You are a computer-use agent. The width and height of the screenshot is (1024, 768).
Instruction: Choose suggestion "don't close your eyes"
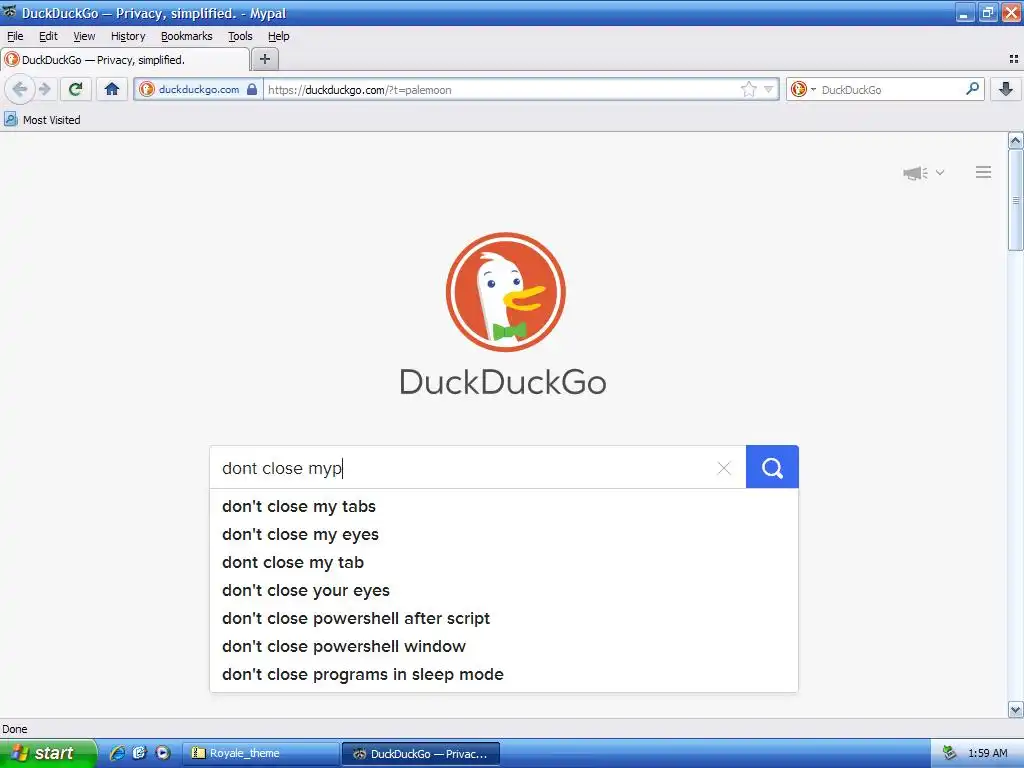[x=504, y=590]
